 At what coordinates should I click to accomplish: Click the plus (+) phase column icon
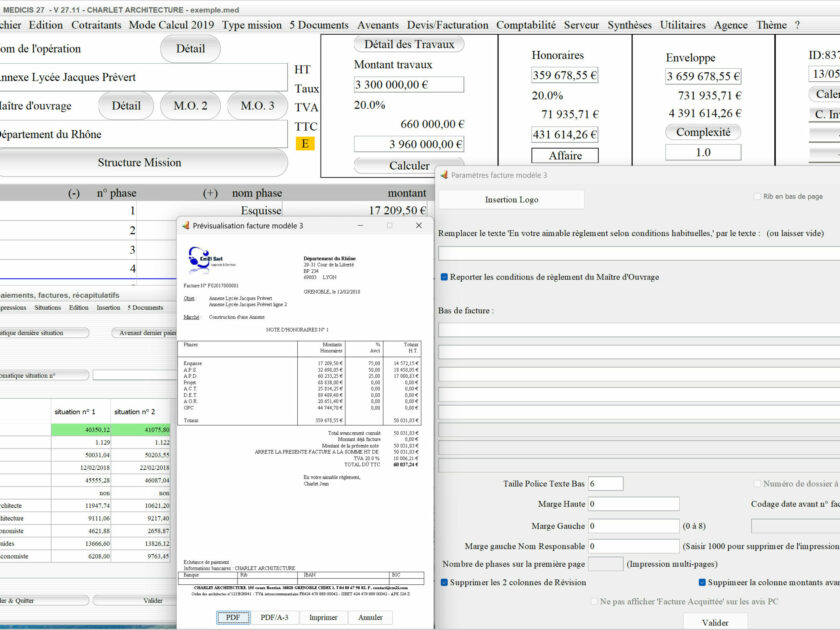coord(210,193)
